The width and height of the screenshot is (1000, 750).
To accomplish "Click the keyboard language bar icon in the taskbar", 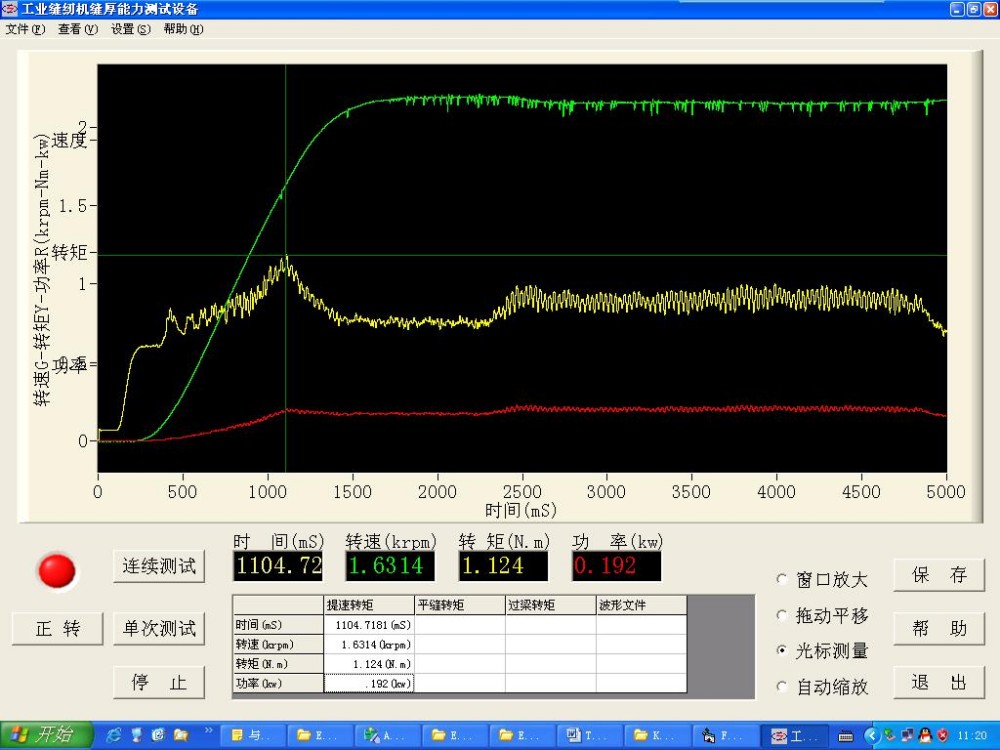I will tap(846, 736).
